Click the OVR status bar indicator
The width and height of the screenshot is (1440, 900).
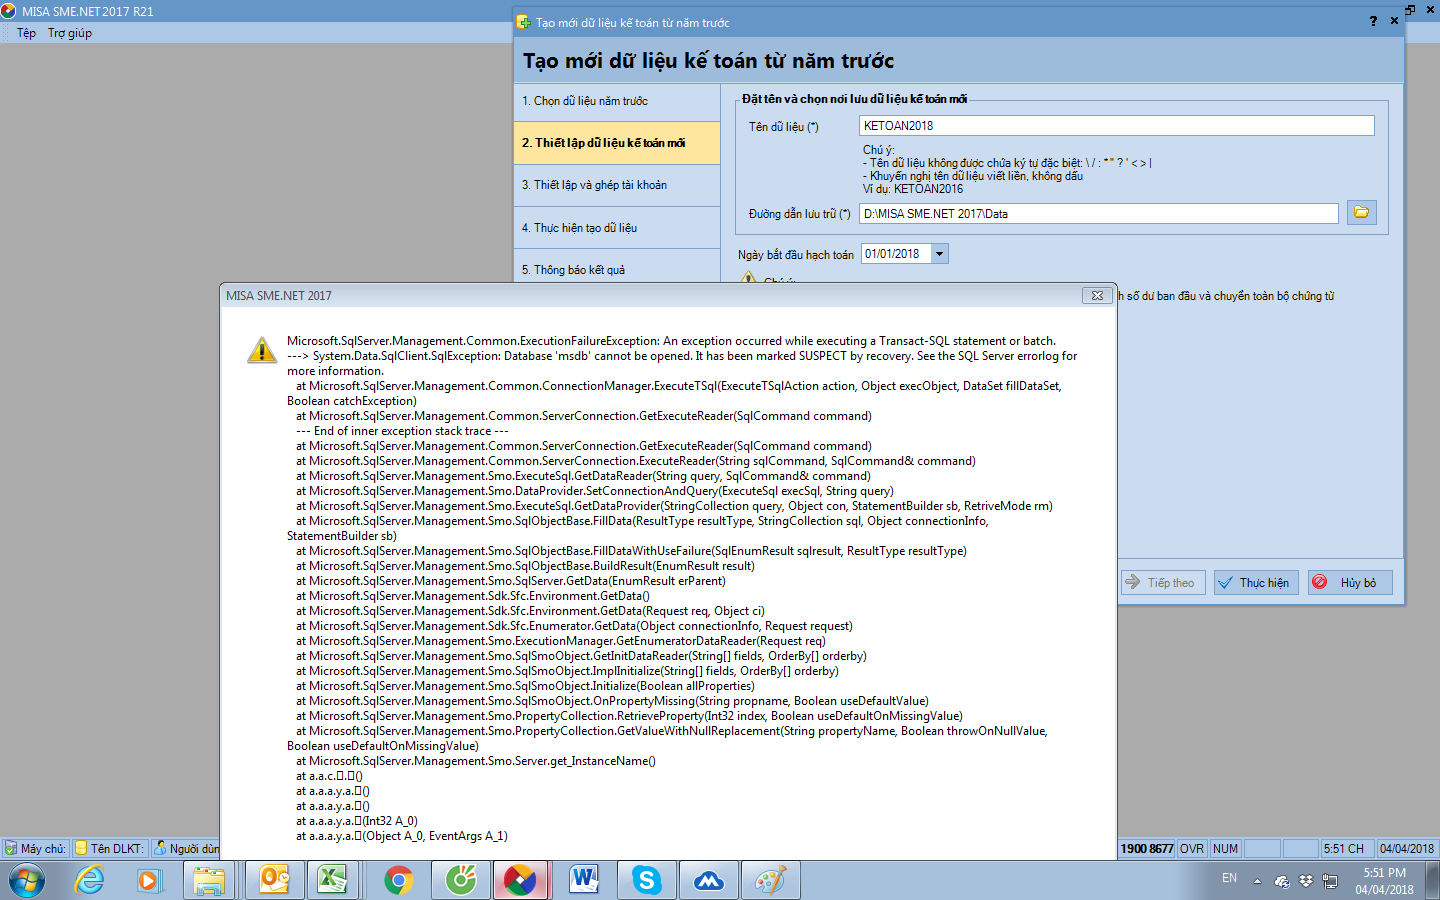1192,848
